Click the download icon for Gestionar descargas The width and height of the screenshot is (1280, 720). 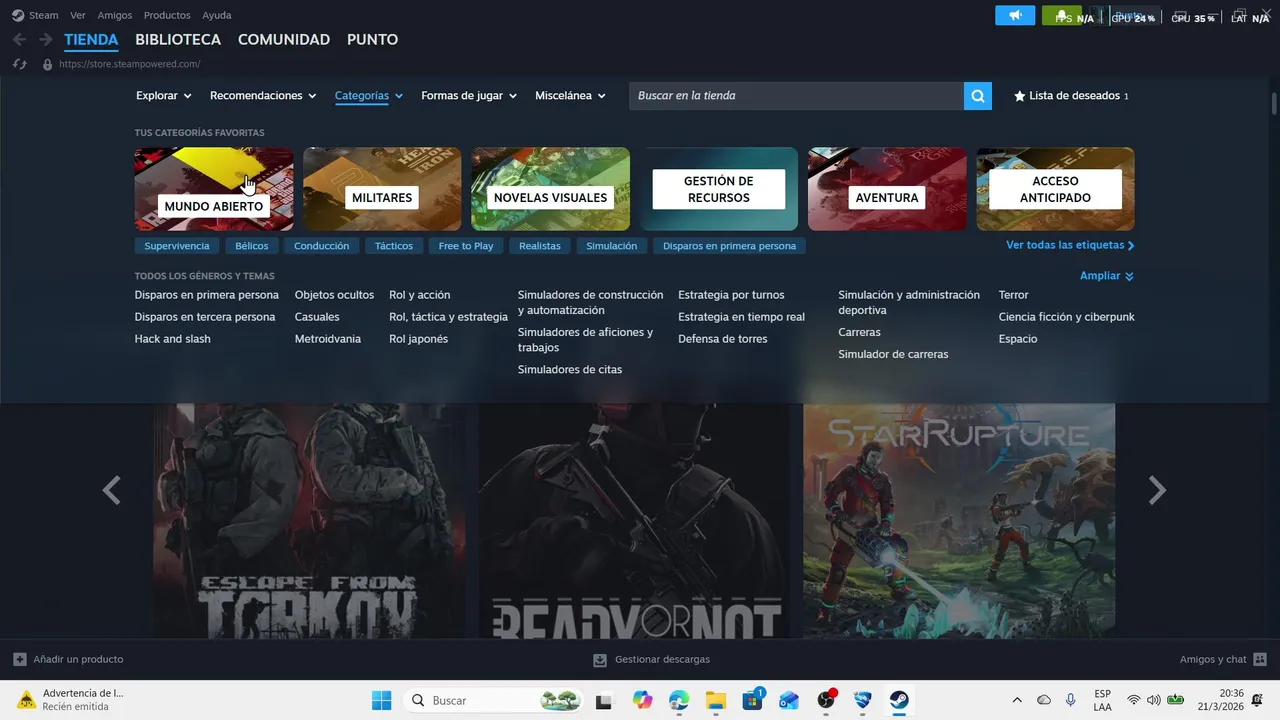click(600, 660)
